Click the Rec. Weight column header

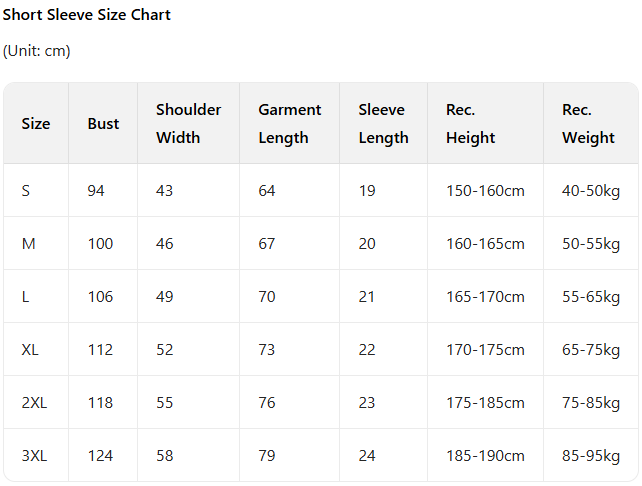tap(588, 124)
